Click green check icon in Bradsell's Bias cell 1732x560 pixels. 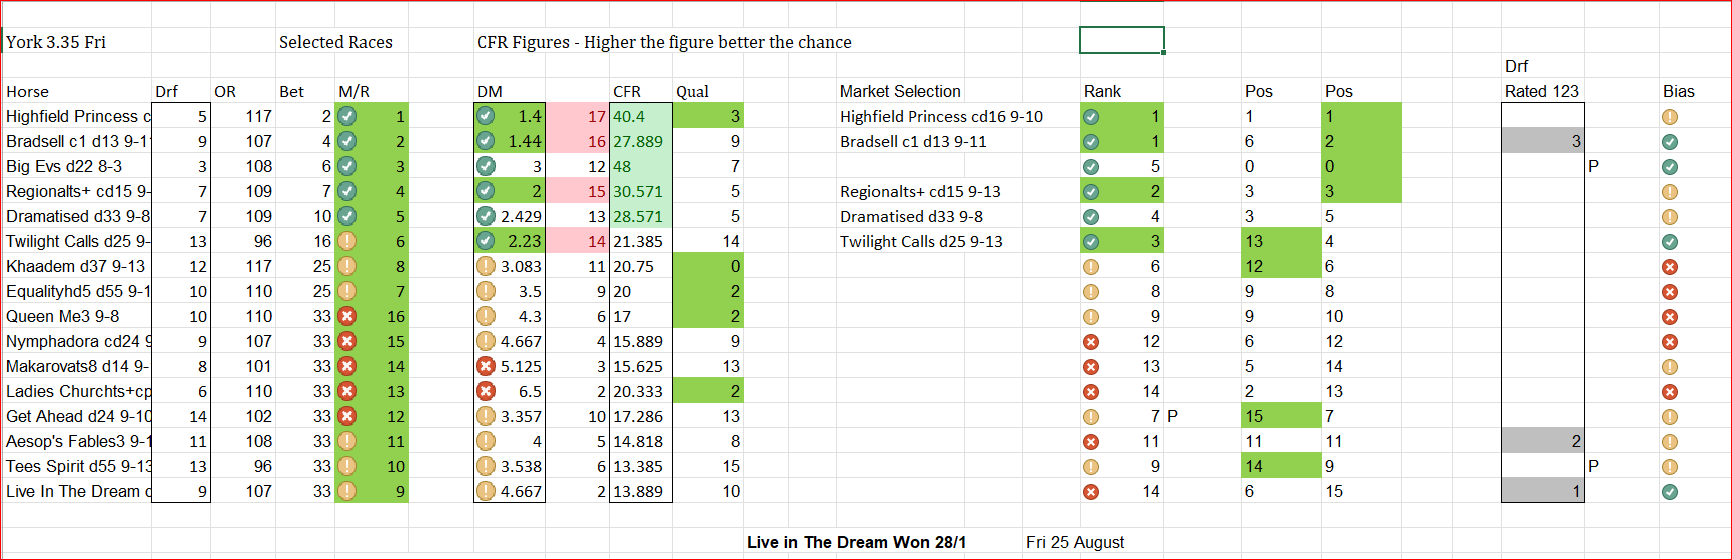click(x=1669, y=142)
